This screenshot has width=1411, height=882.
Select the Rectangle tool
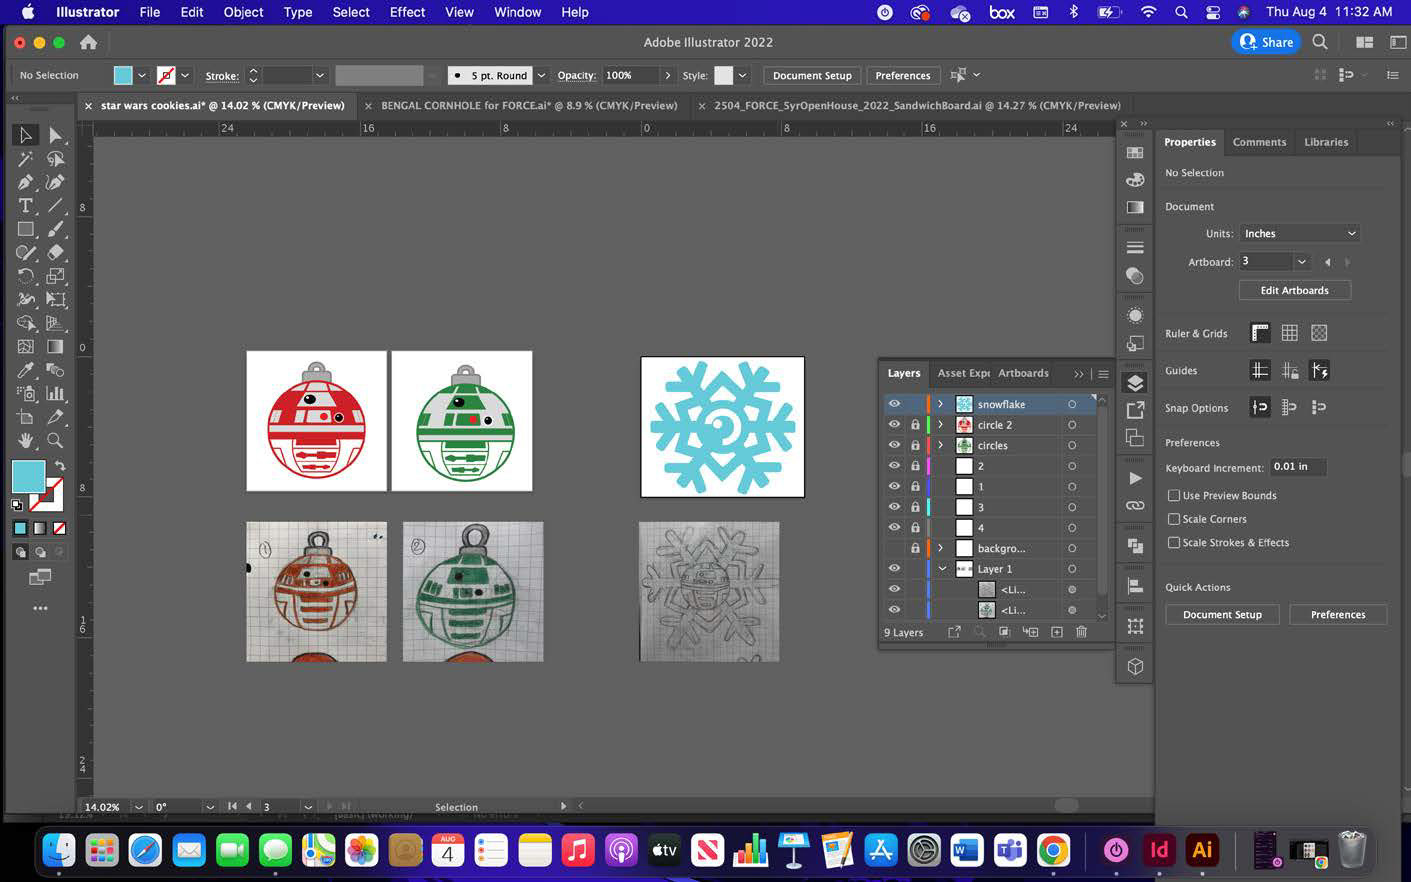[x=26, y=229]
